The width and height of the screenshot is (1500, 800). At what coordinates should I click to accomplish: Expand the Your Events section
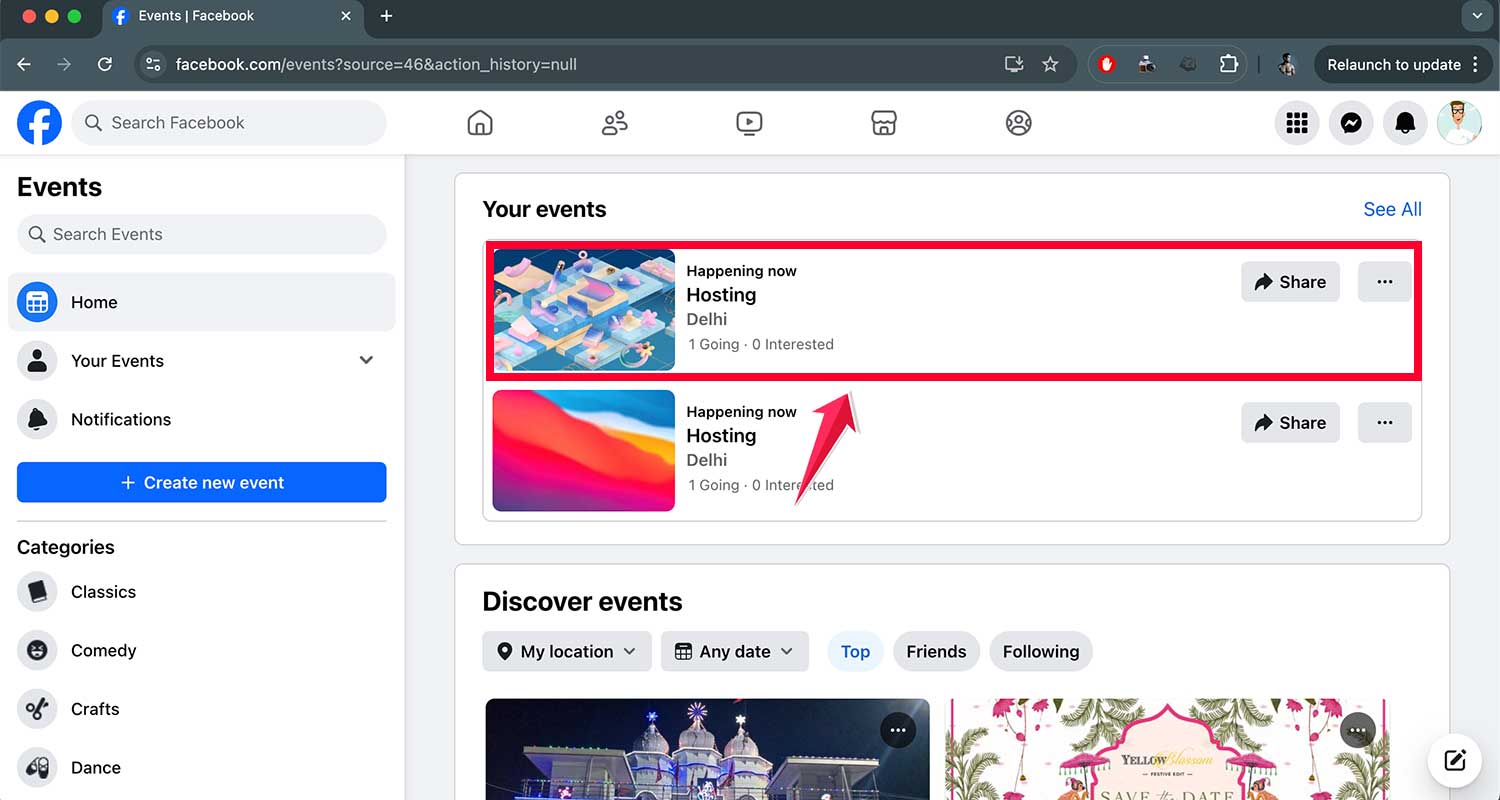[x=366, y=360]
